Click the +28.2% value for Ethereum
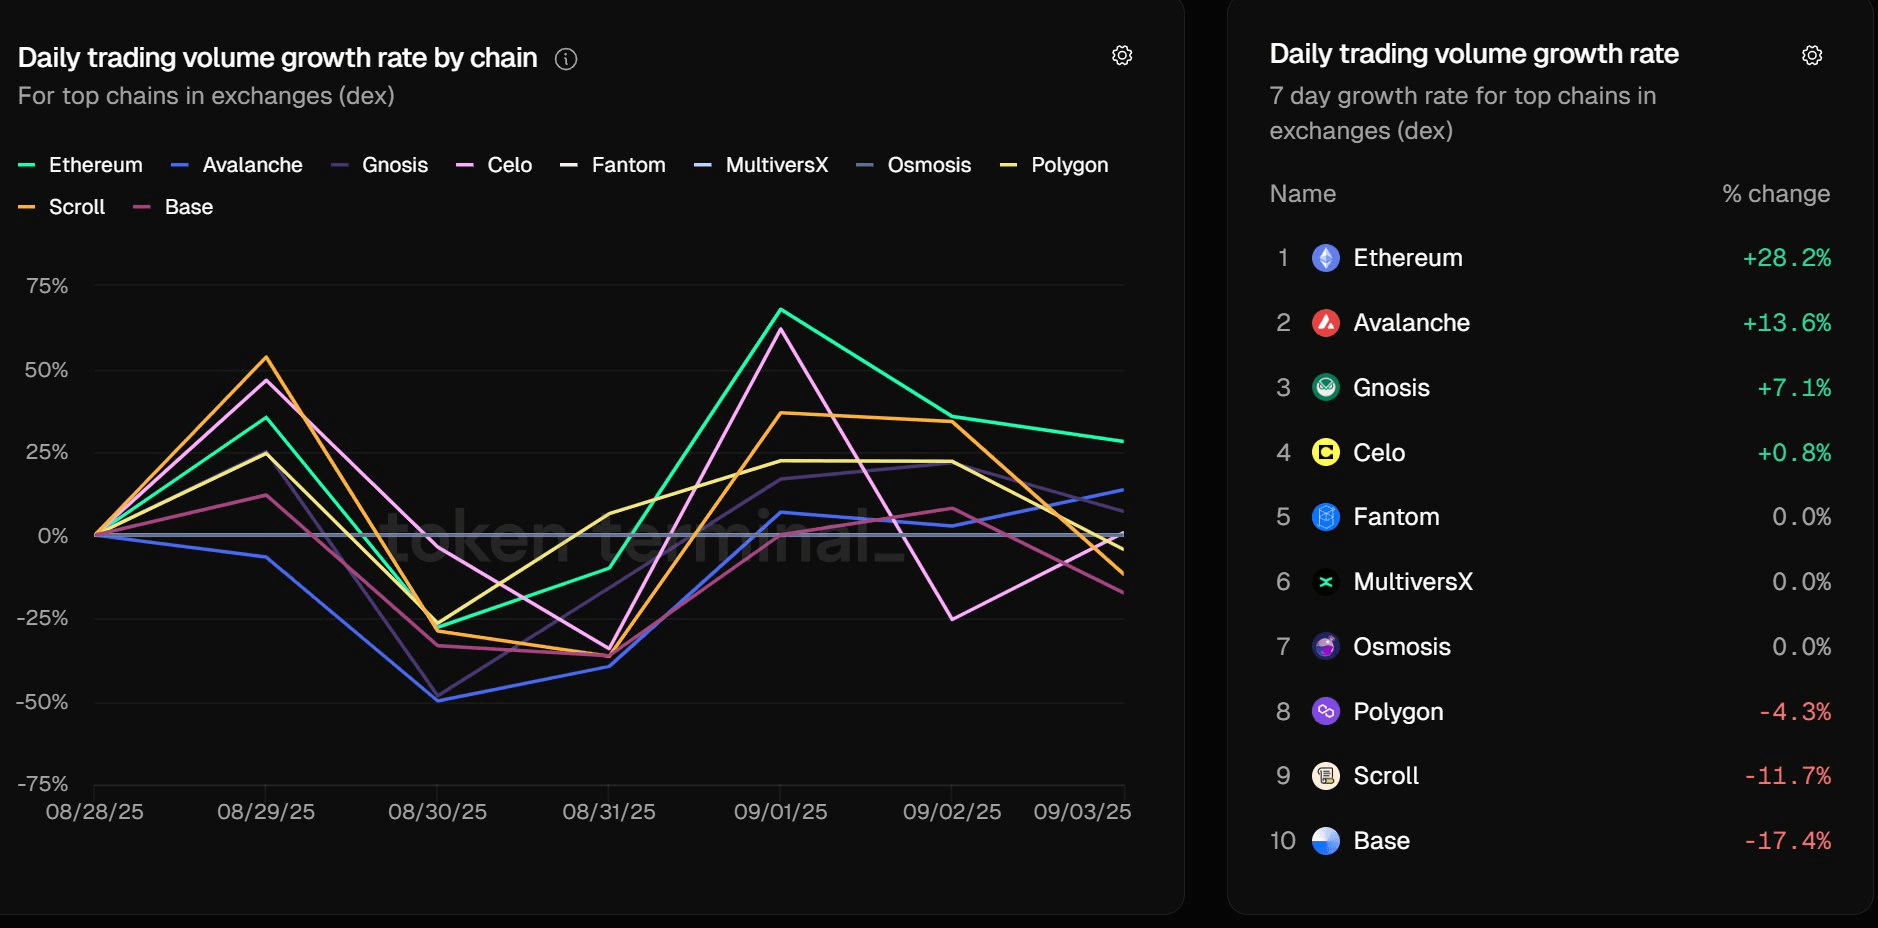Screen dimensions: 1878x928 1787,258
